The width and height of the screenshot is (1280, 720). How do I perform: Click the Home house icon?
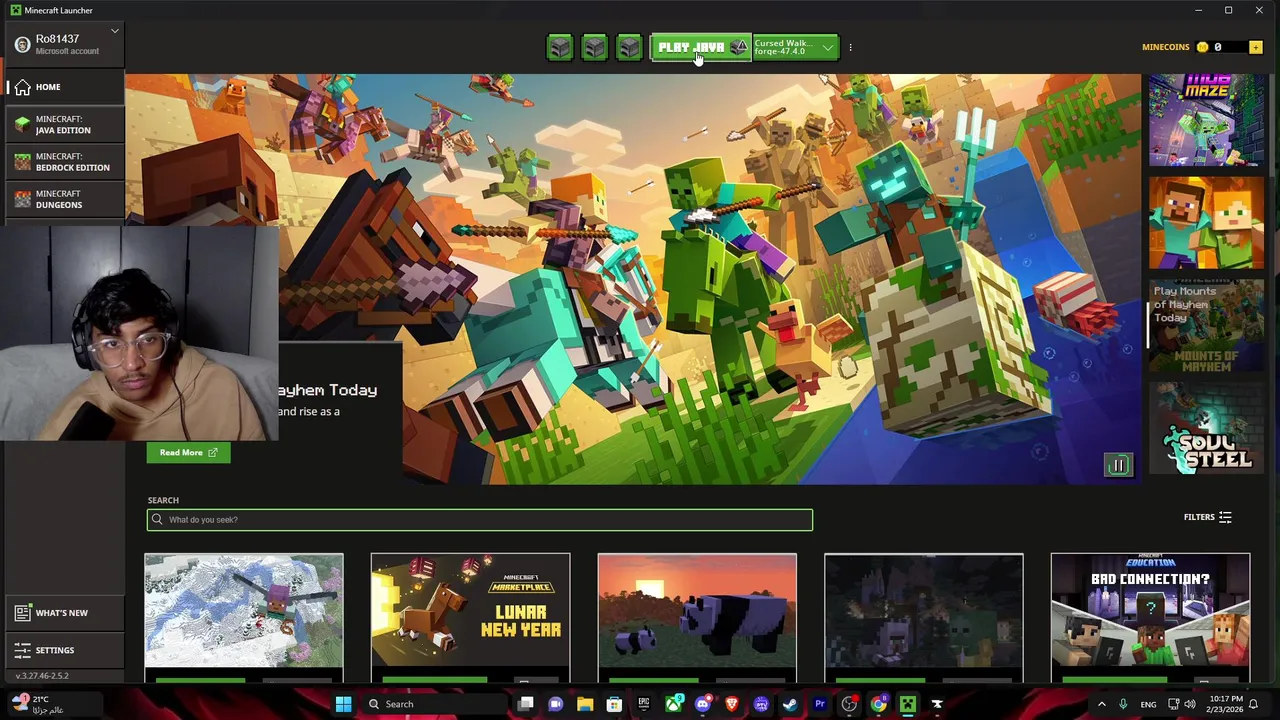point(22,87)
